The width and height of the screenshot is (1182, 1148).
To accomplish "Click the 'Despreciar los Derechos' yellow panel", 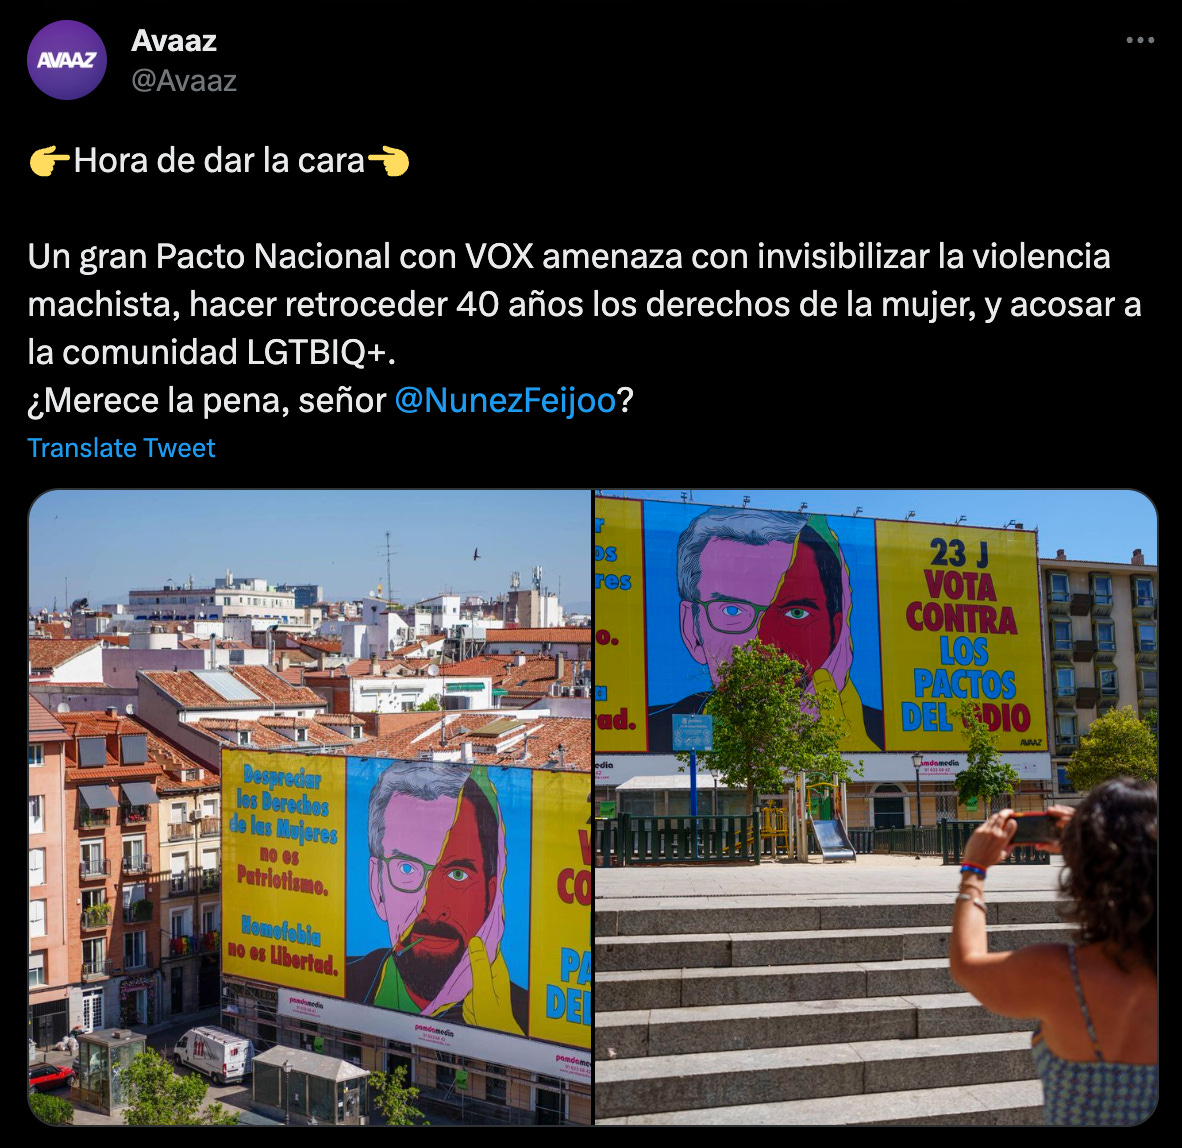I will 283,872.
